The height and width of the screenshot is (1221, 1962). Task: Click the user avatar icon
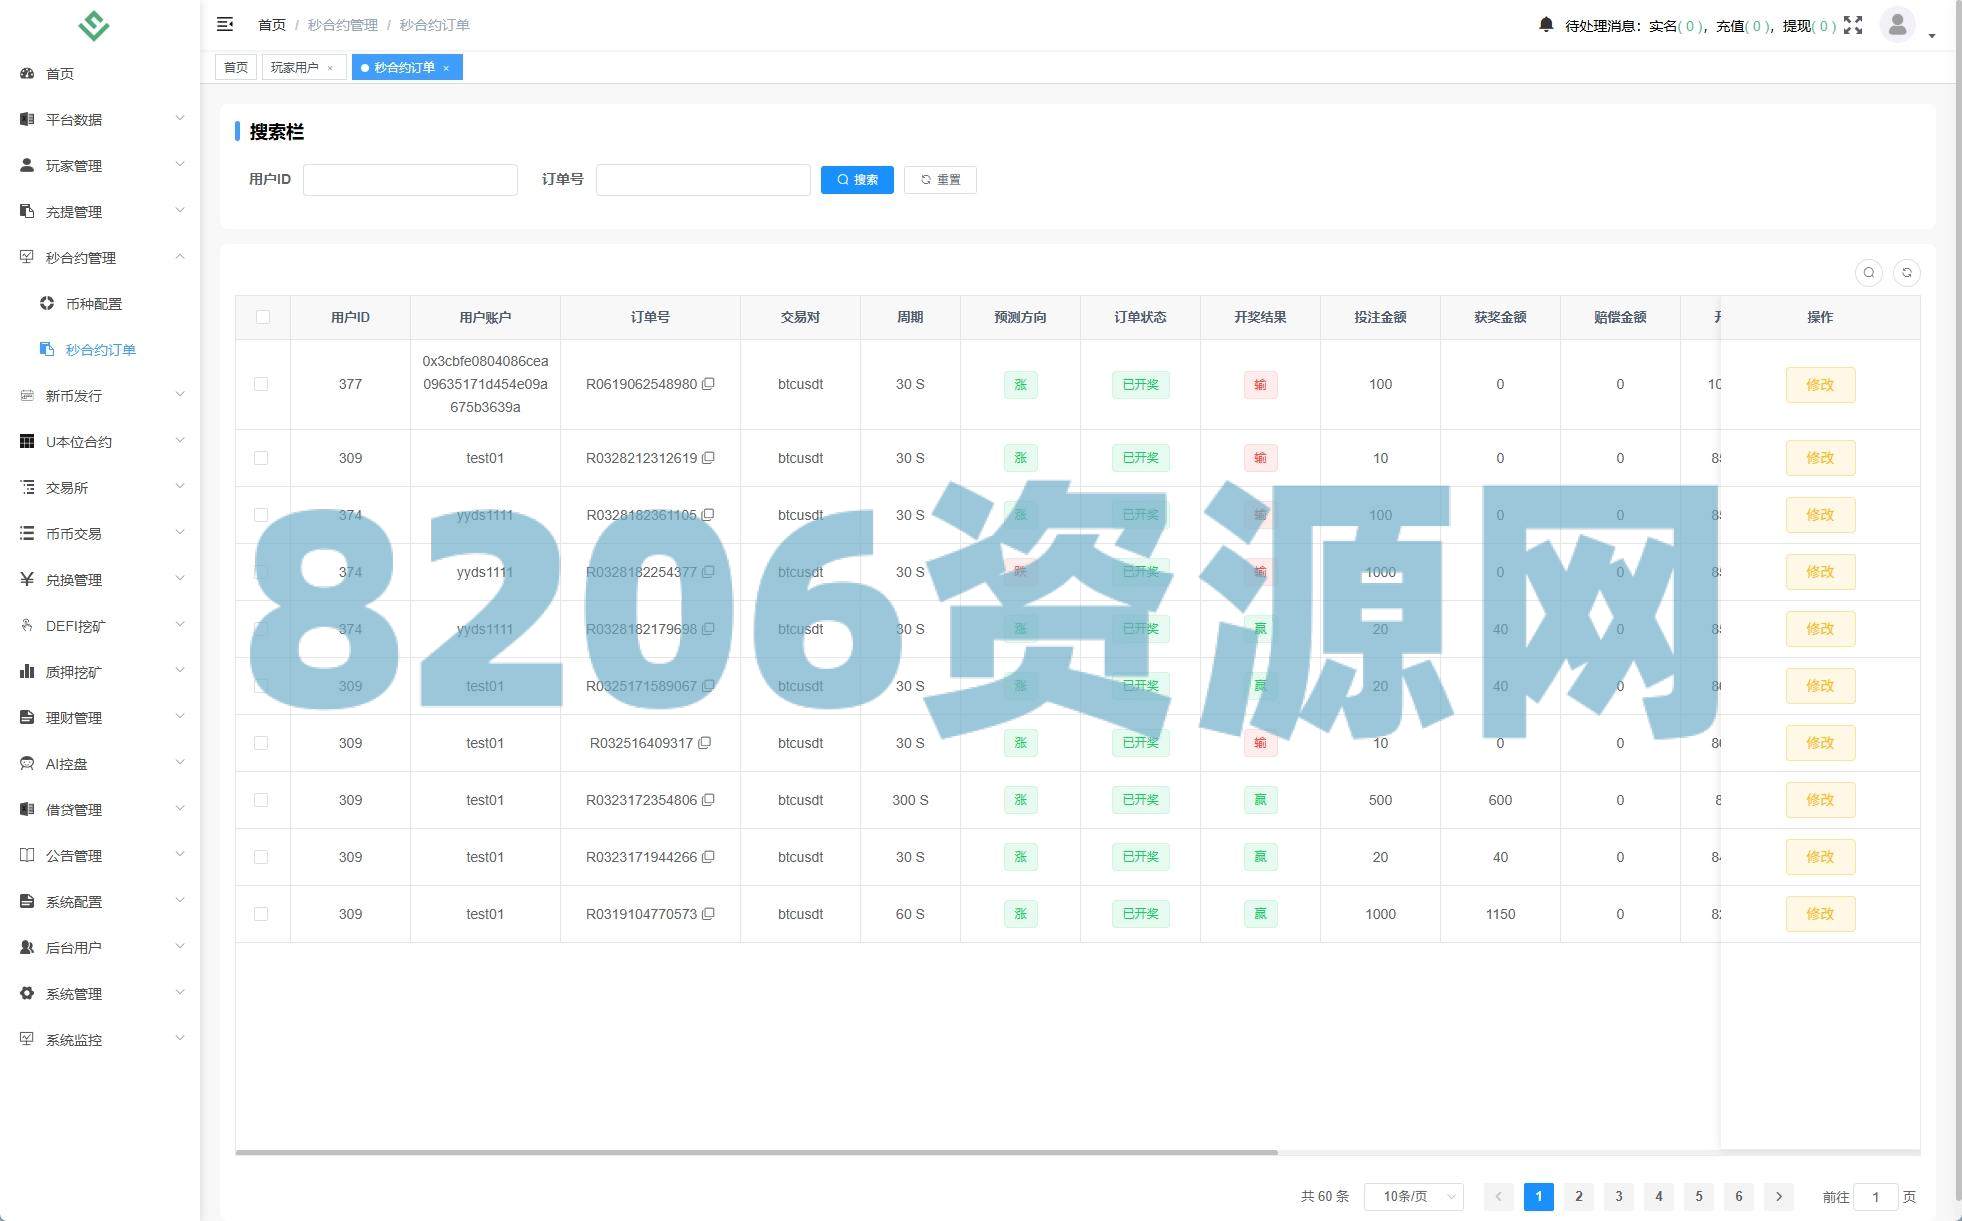coord(1897,25)
